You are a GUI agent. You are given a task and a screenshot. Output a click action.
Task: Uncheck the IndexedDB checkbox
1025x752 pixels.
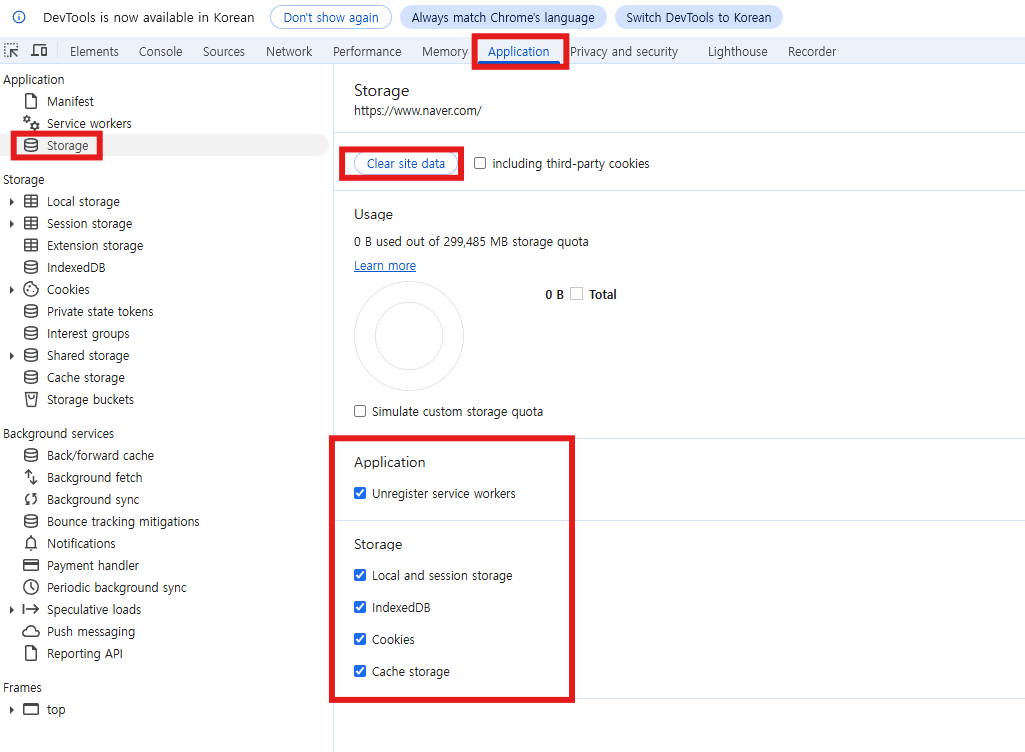pos(360,607)
